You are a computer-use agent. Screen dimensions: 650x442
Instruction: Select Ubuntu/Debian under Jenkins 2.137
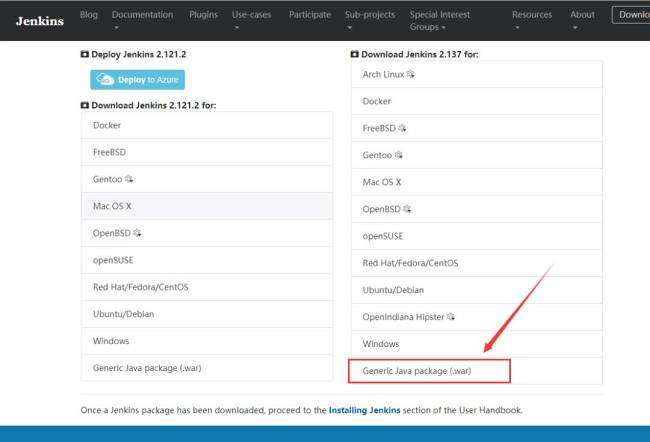477,290
